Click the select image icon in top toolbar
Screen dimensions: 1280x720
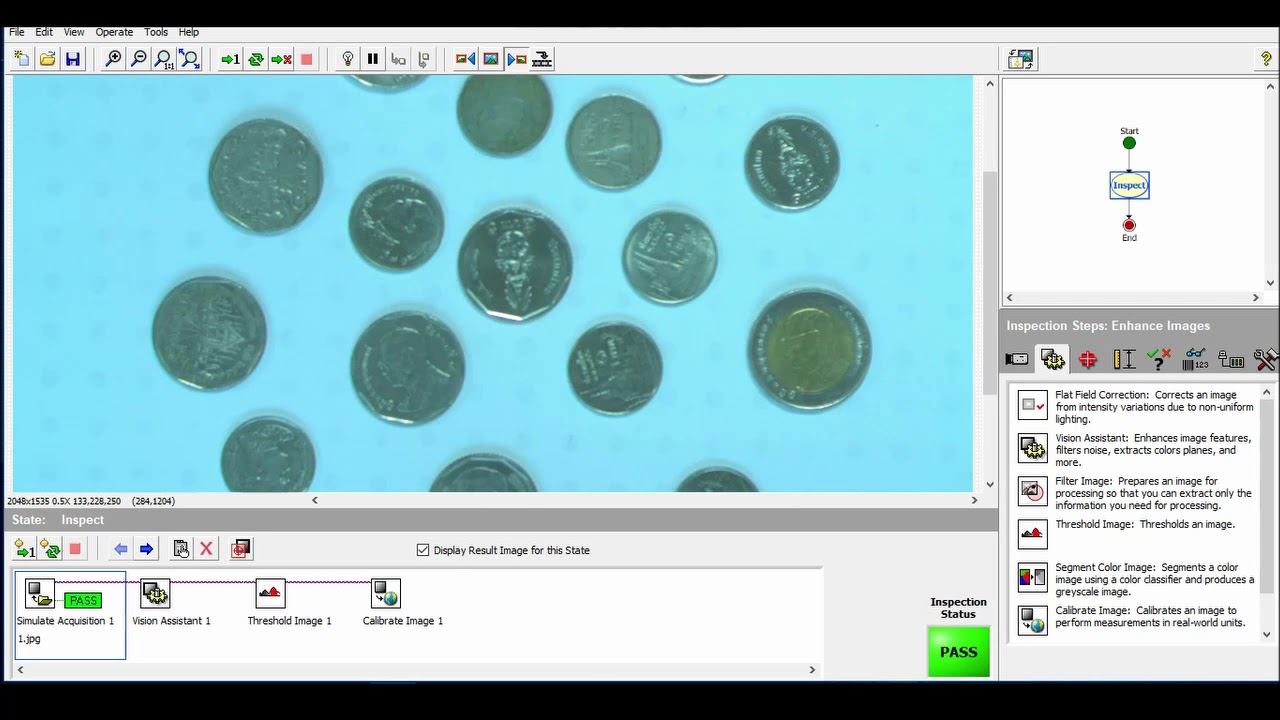pos(491,59)
